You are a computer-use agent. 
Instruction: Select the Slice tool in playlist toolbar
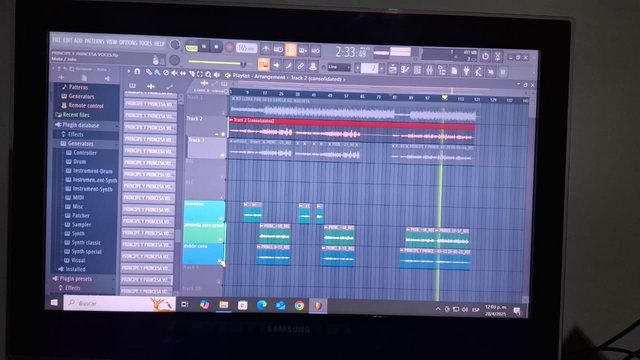point(192,74)
